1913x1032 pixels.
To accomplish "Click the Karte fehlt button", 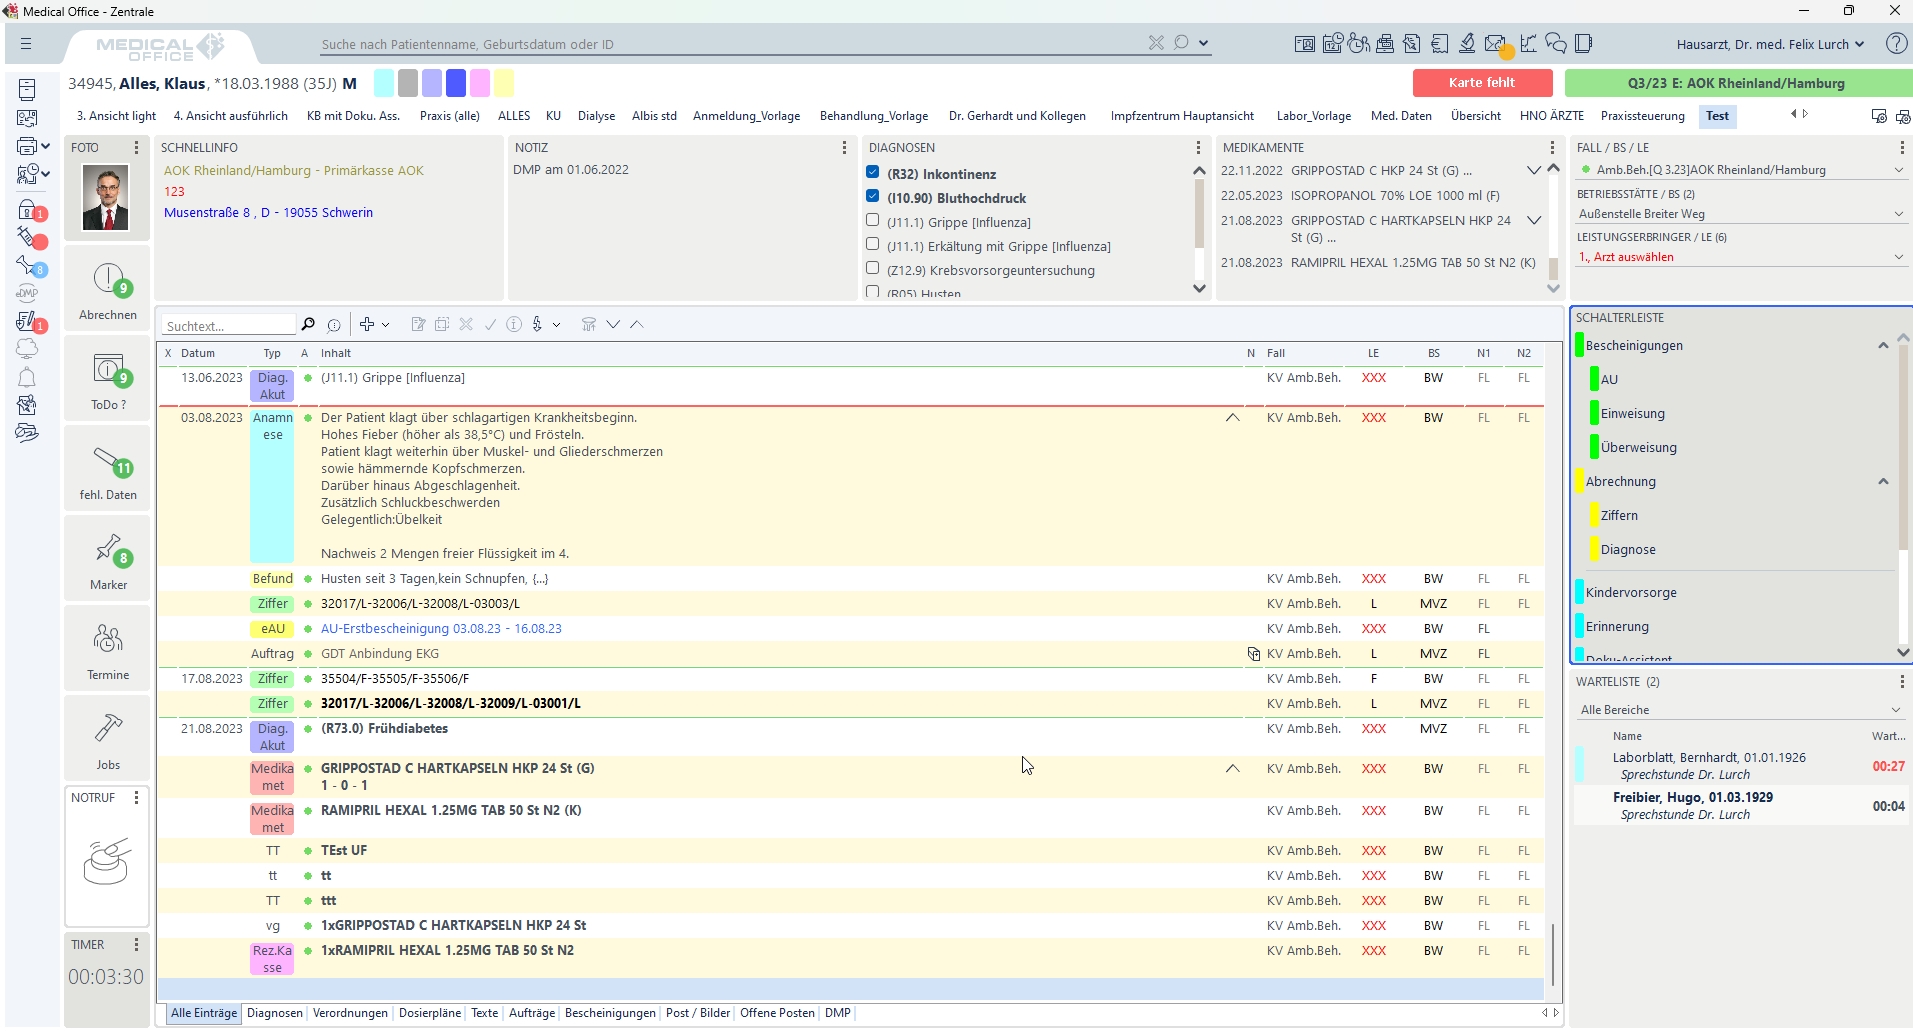I will click(1481, 83).
